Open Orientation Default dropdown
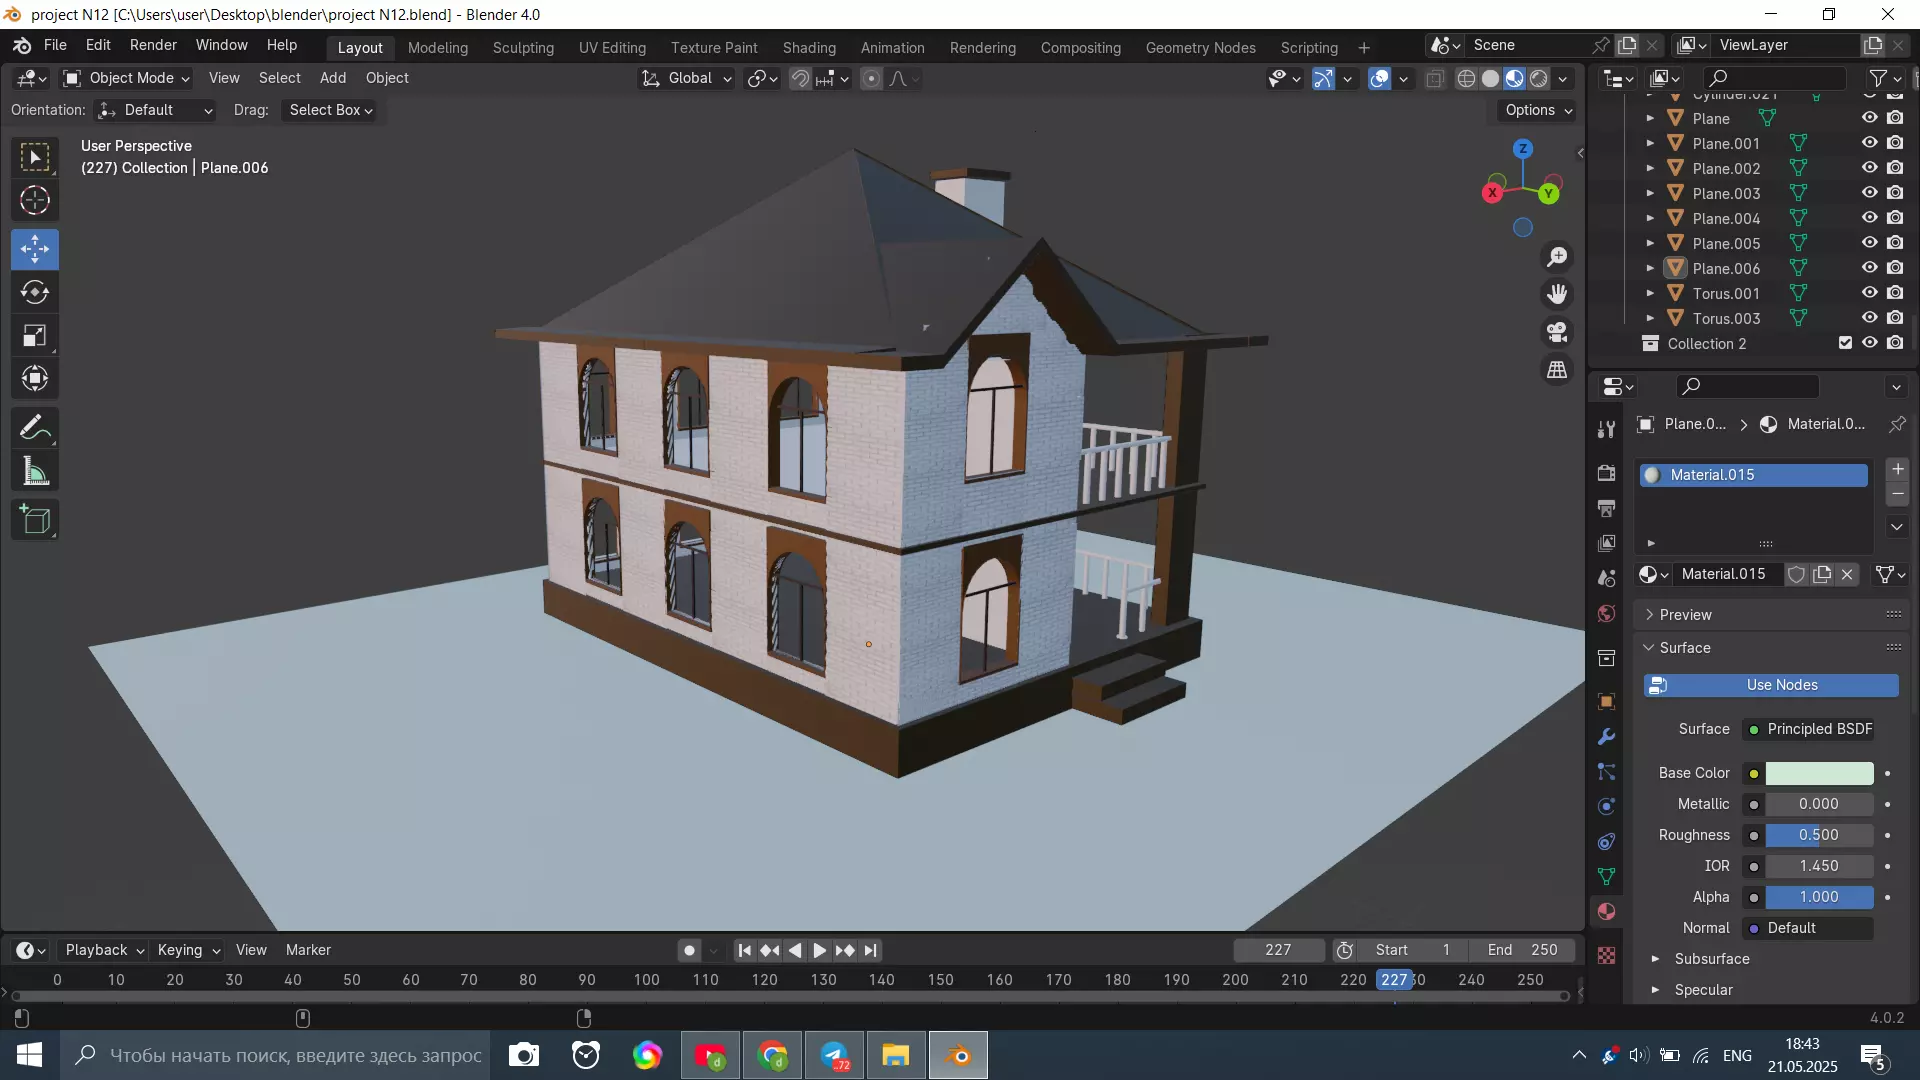The width and height of the screenshot is (1920, 1080). pyautogui.click(x=155, y=110)
